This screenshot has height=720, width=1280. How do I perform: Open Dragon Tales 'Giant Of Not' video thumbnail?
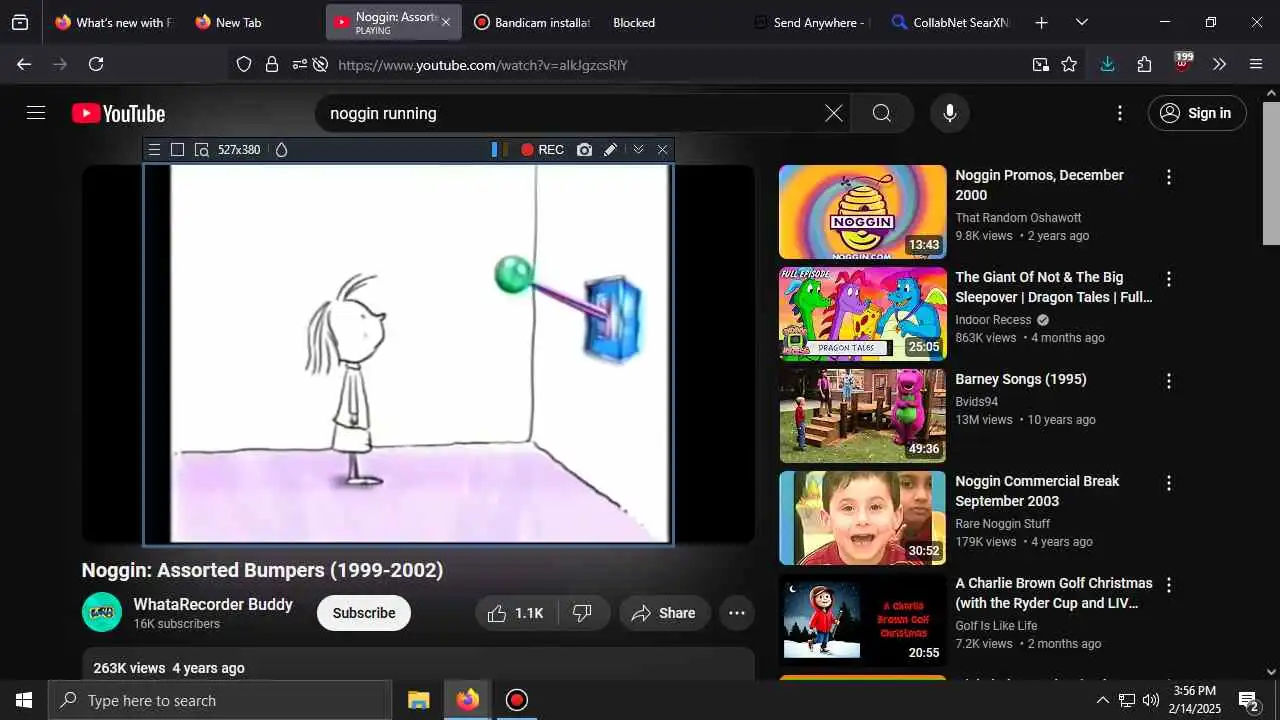[863, 314]
